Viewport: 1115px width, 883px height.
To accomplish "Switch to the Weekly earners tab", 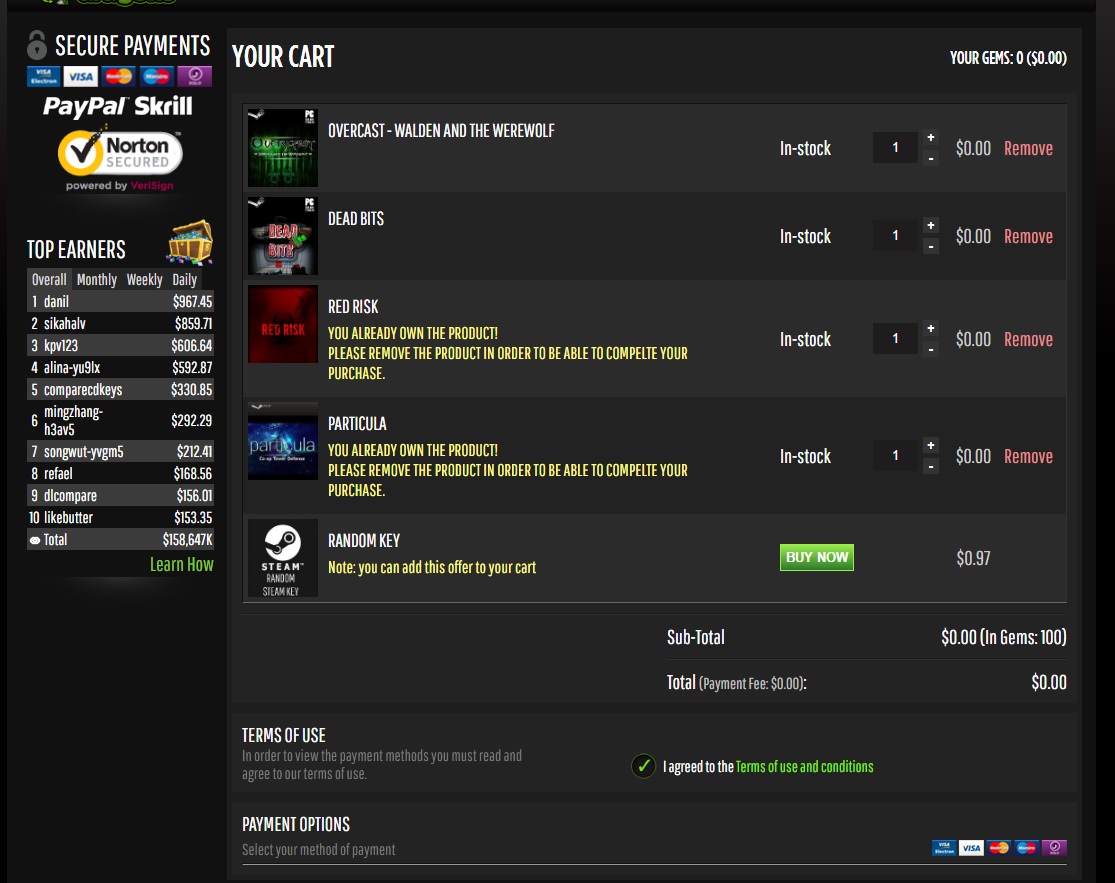I will [x=144, y=279].
